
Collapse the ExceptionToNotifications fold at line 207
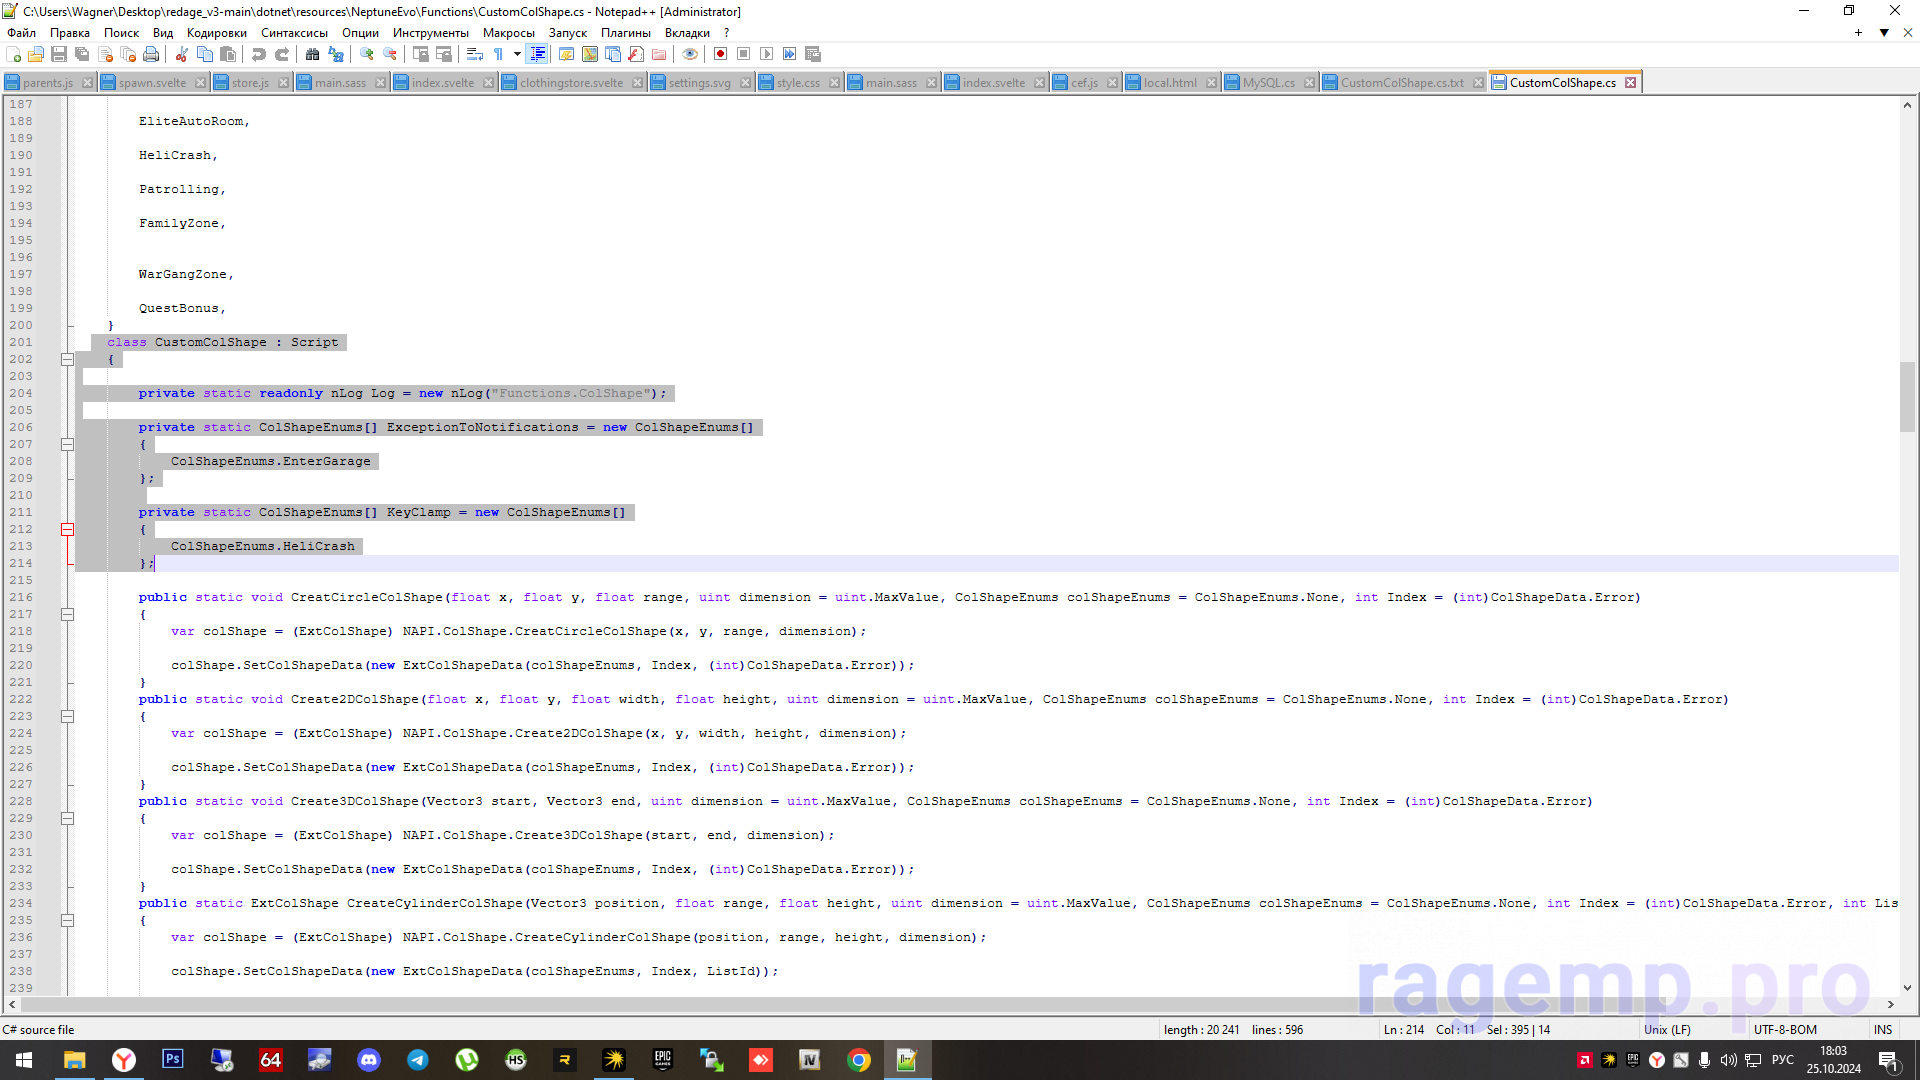click(67, 444)
